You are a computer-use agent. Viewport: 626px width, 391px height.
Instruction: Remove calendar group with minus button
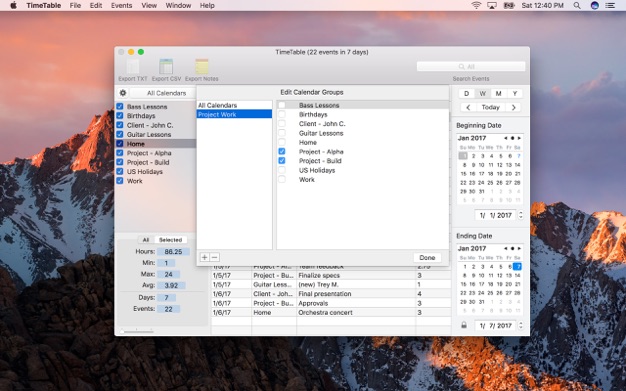click(214, 257)
